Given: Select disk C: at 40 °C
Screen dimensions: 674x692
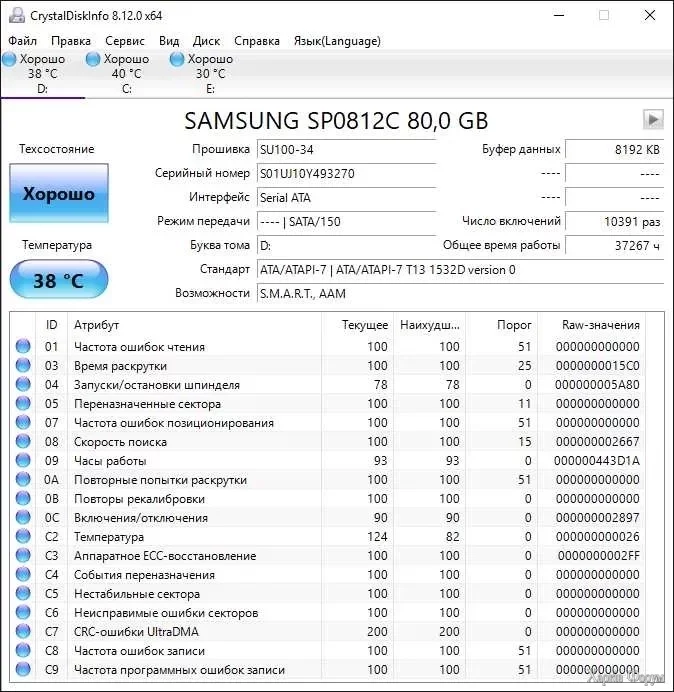Looking at the screenshot, I should (x=126, y=73).
